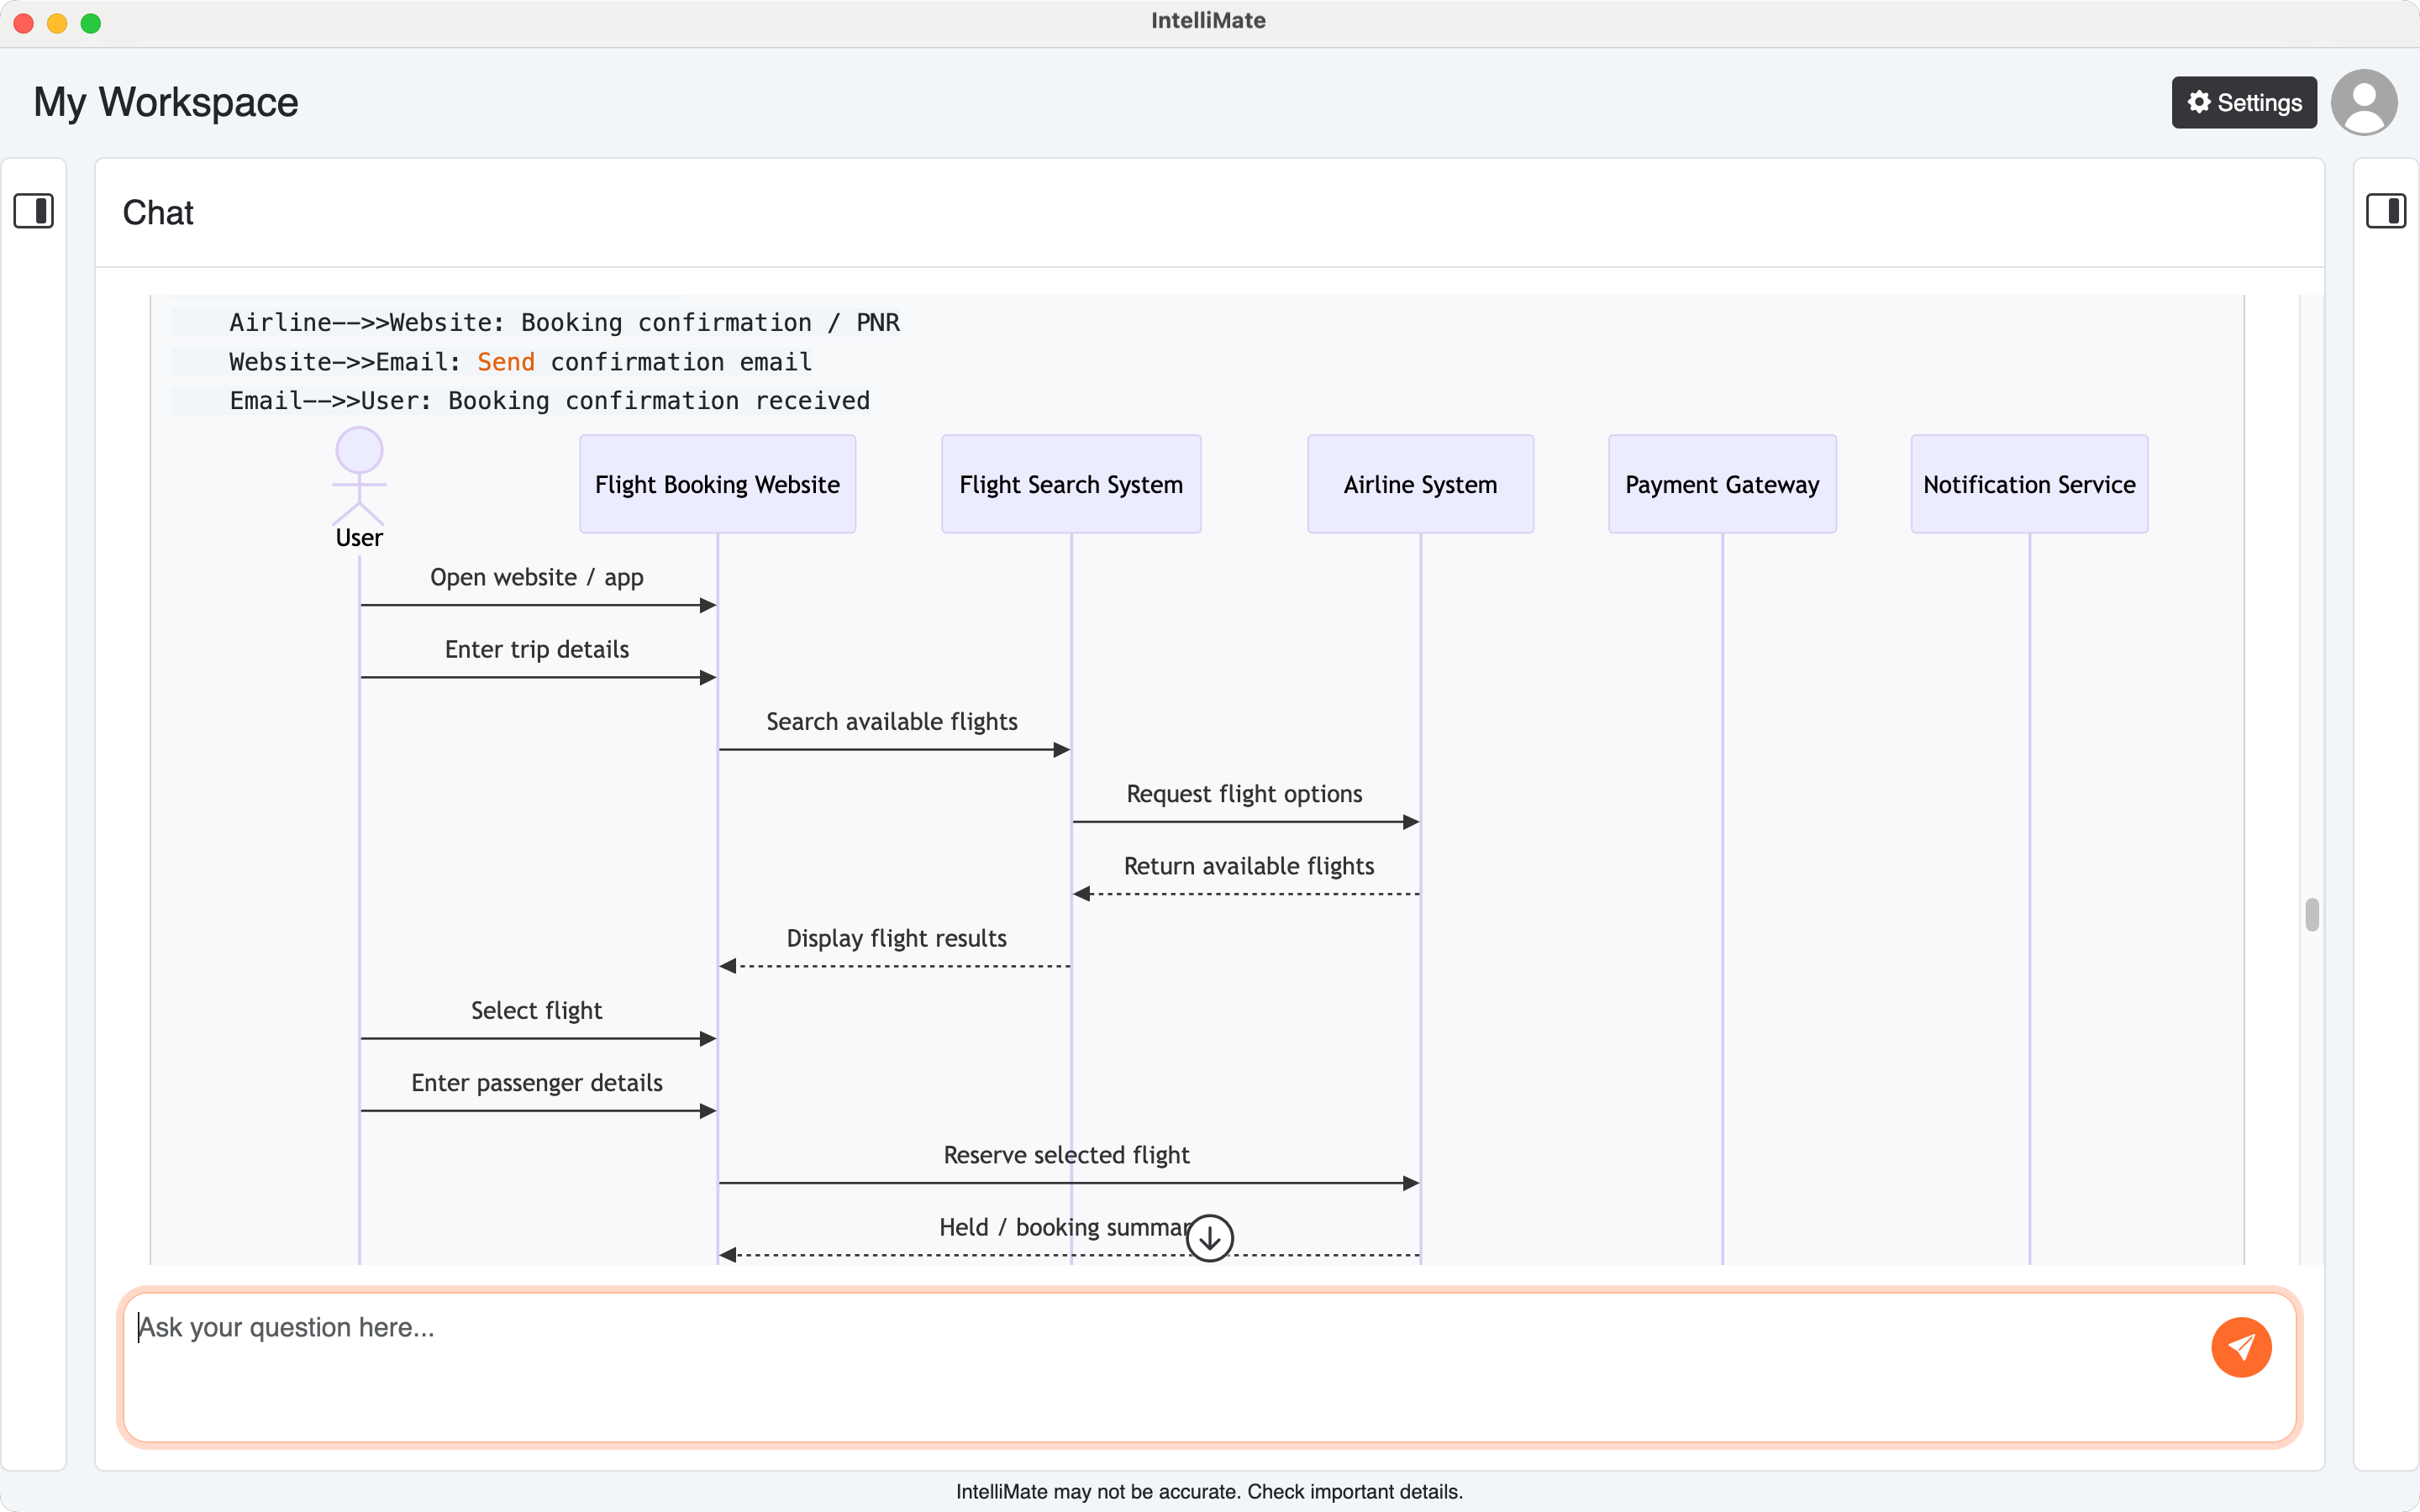Image resolution: width=2420 pixels, height=1512 pixels.
Task: Collapse the right sidebar panel
Action: pos(2388,211)
